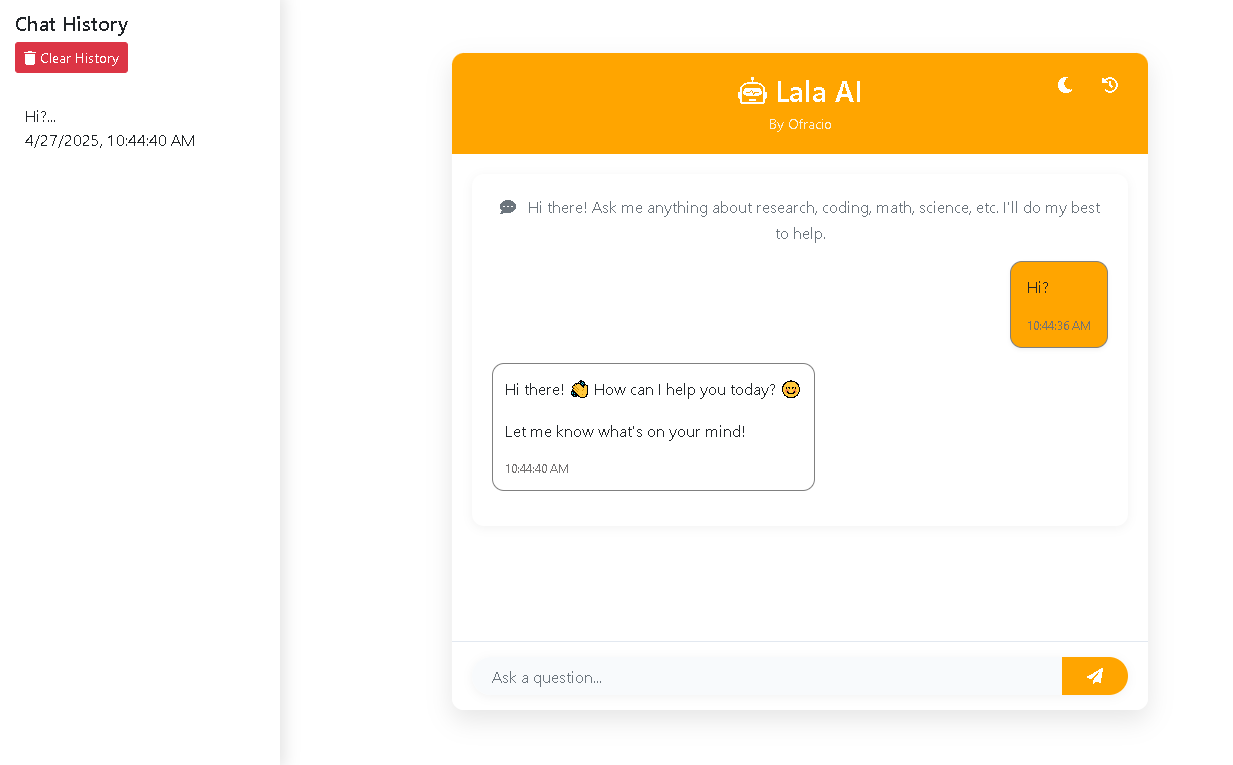Open chat history with the clock icon
1233x765 pixels.
[x=1109, y=85]
